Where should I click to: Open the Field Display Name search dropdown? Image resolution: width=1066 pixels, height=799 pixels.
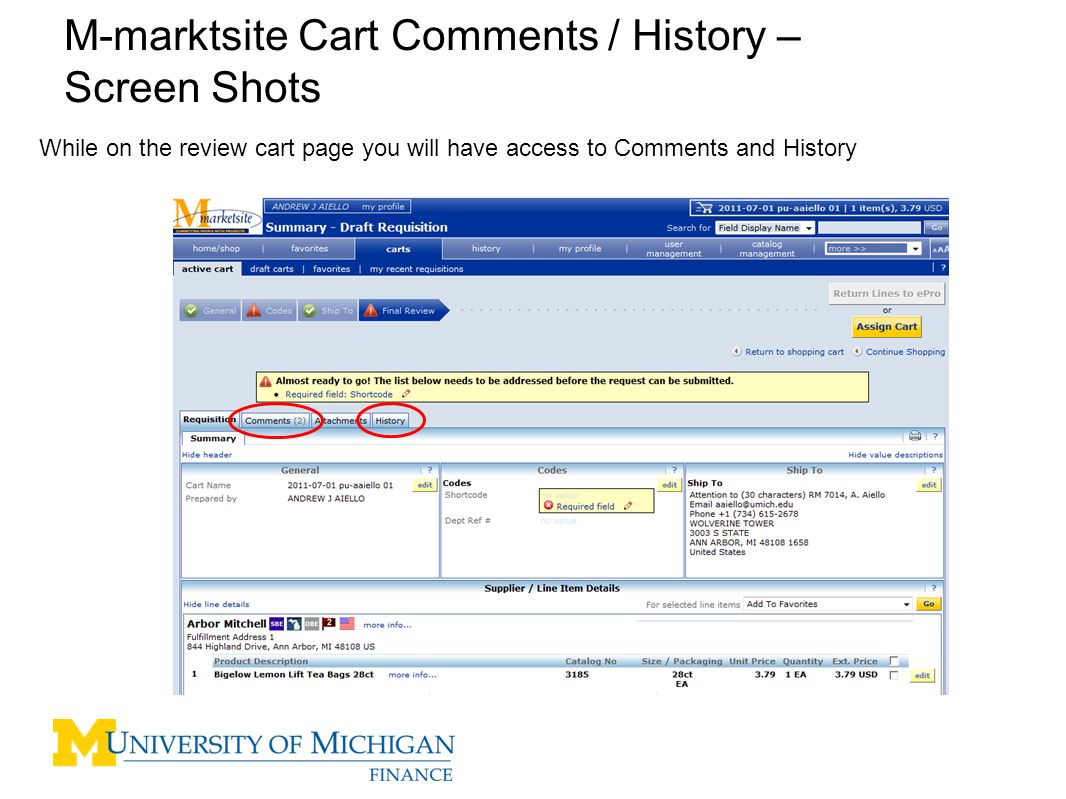(x=765, y=228)
